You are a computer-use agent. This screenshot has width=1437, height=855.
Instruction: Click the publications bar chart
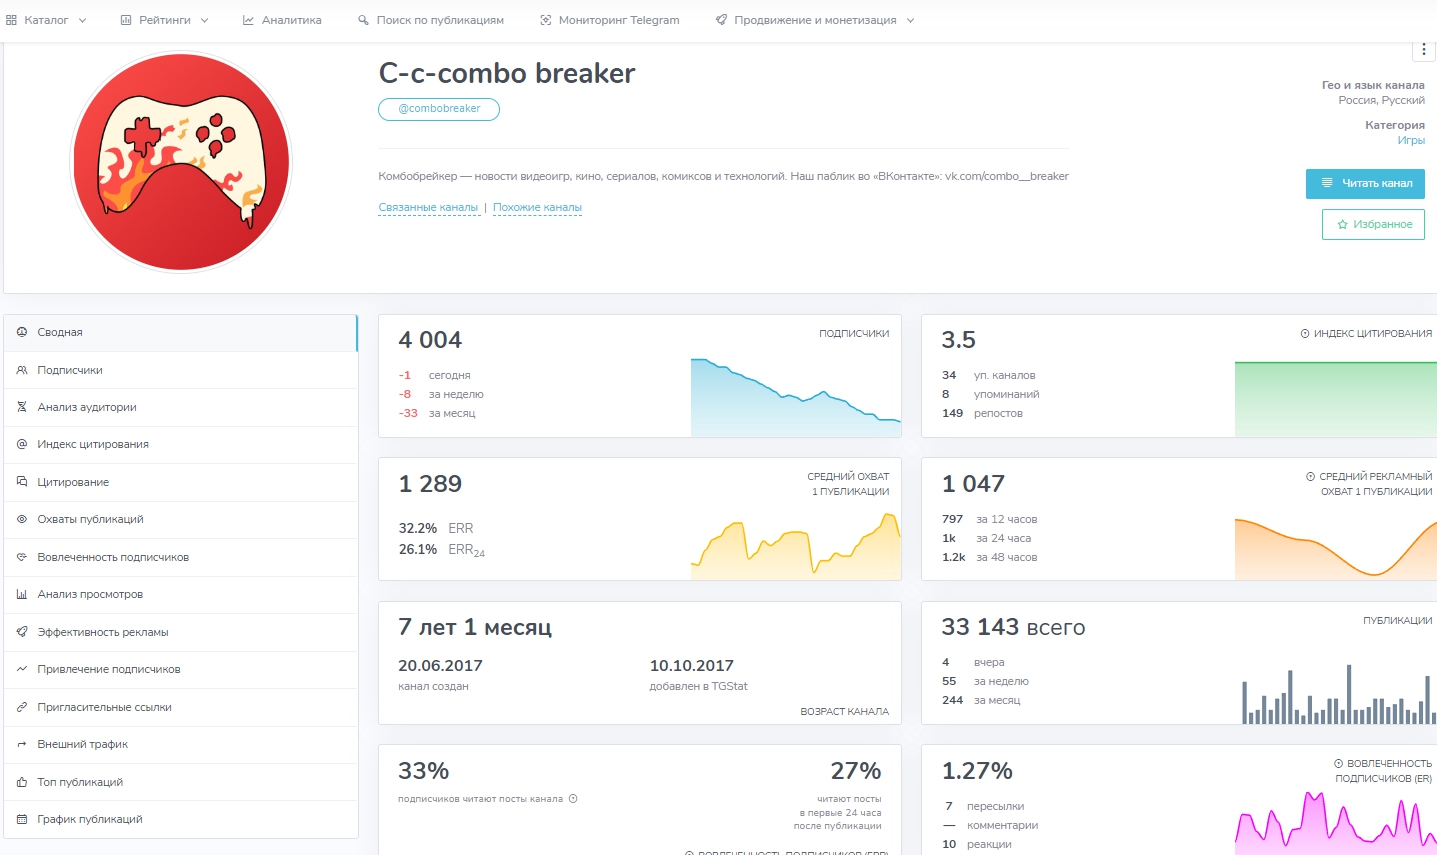click(x=1339, y=694)
